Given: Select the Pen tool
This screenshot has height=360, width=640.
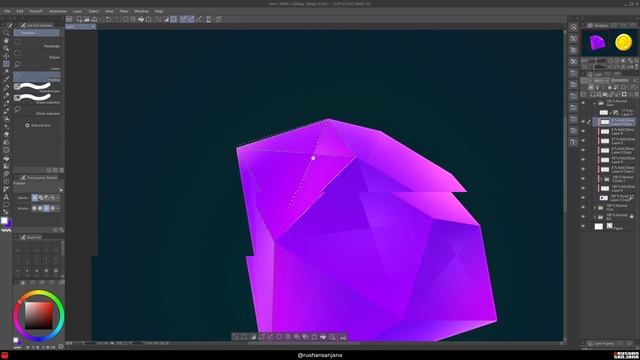Looking at the screenshot, I should pos(6,88).
